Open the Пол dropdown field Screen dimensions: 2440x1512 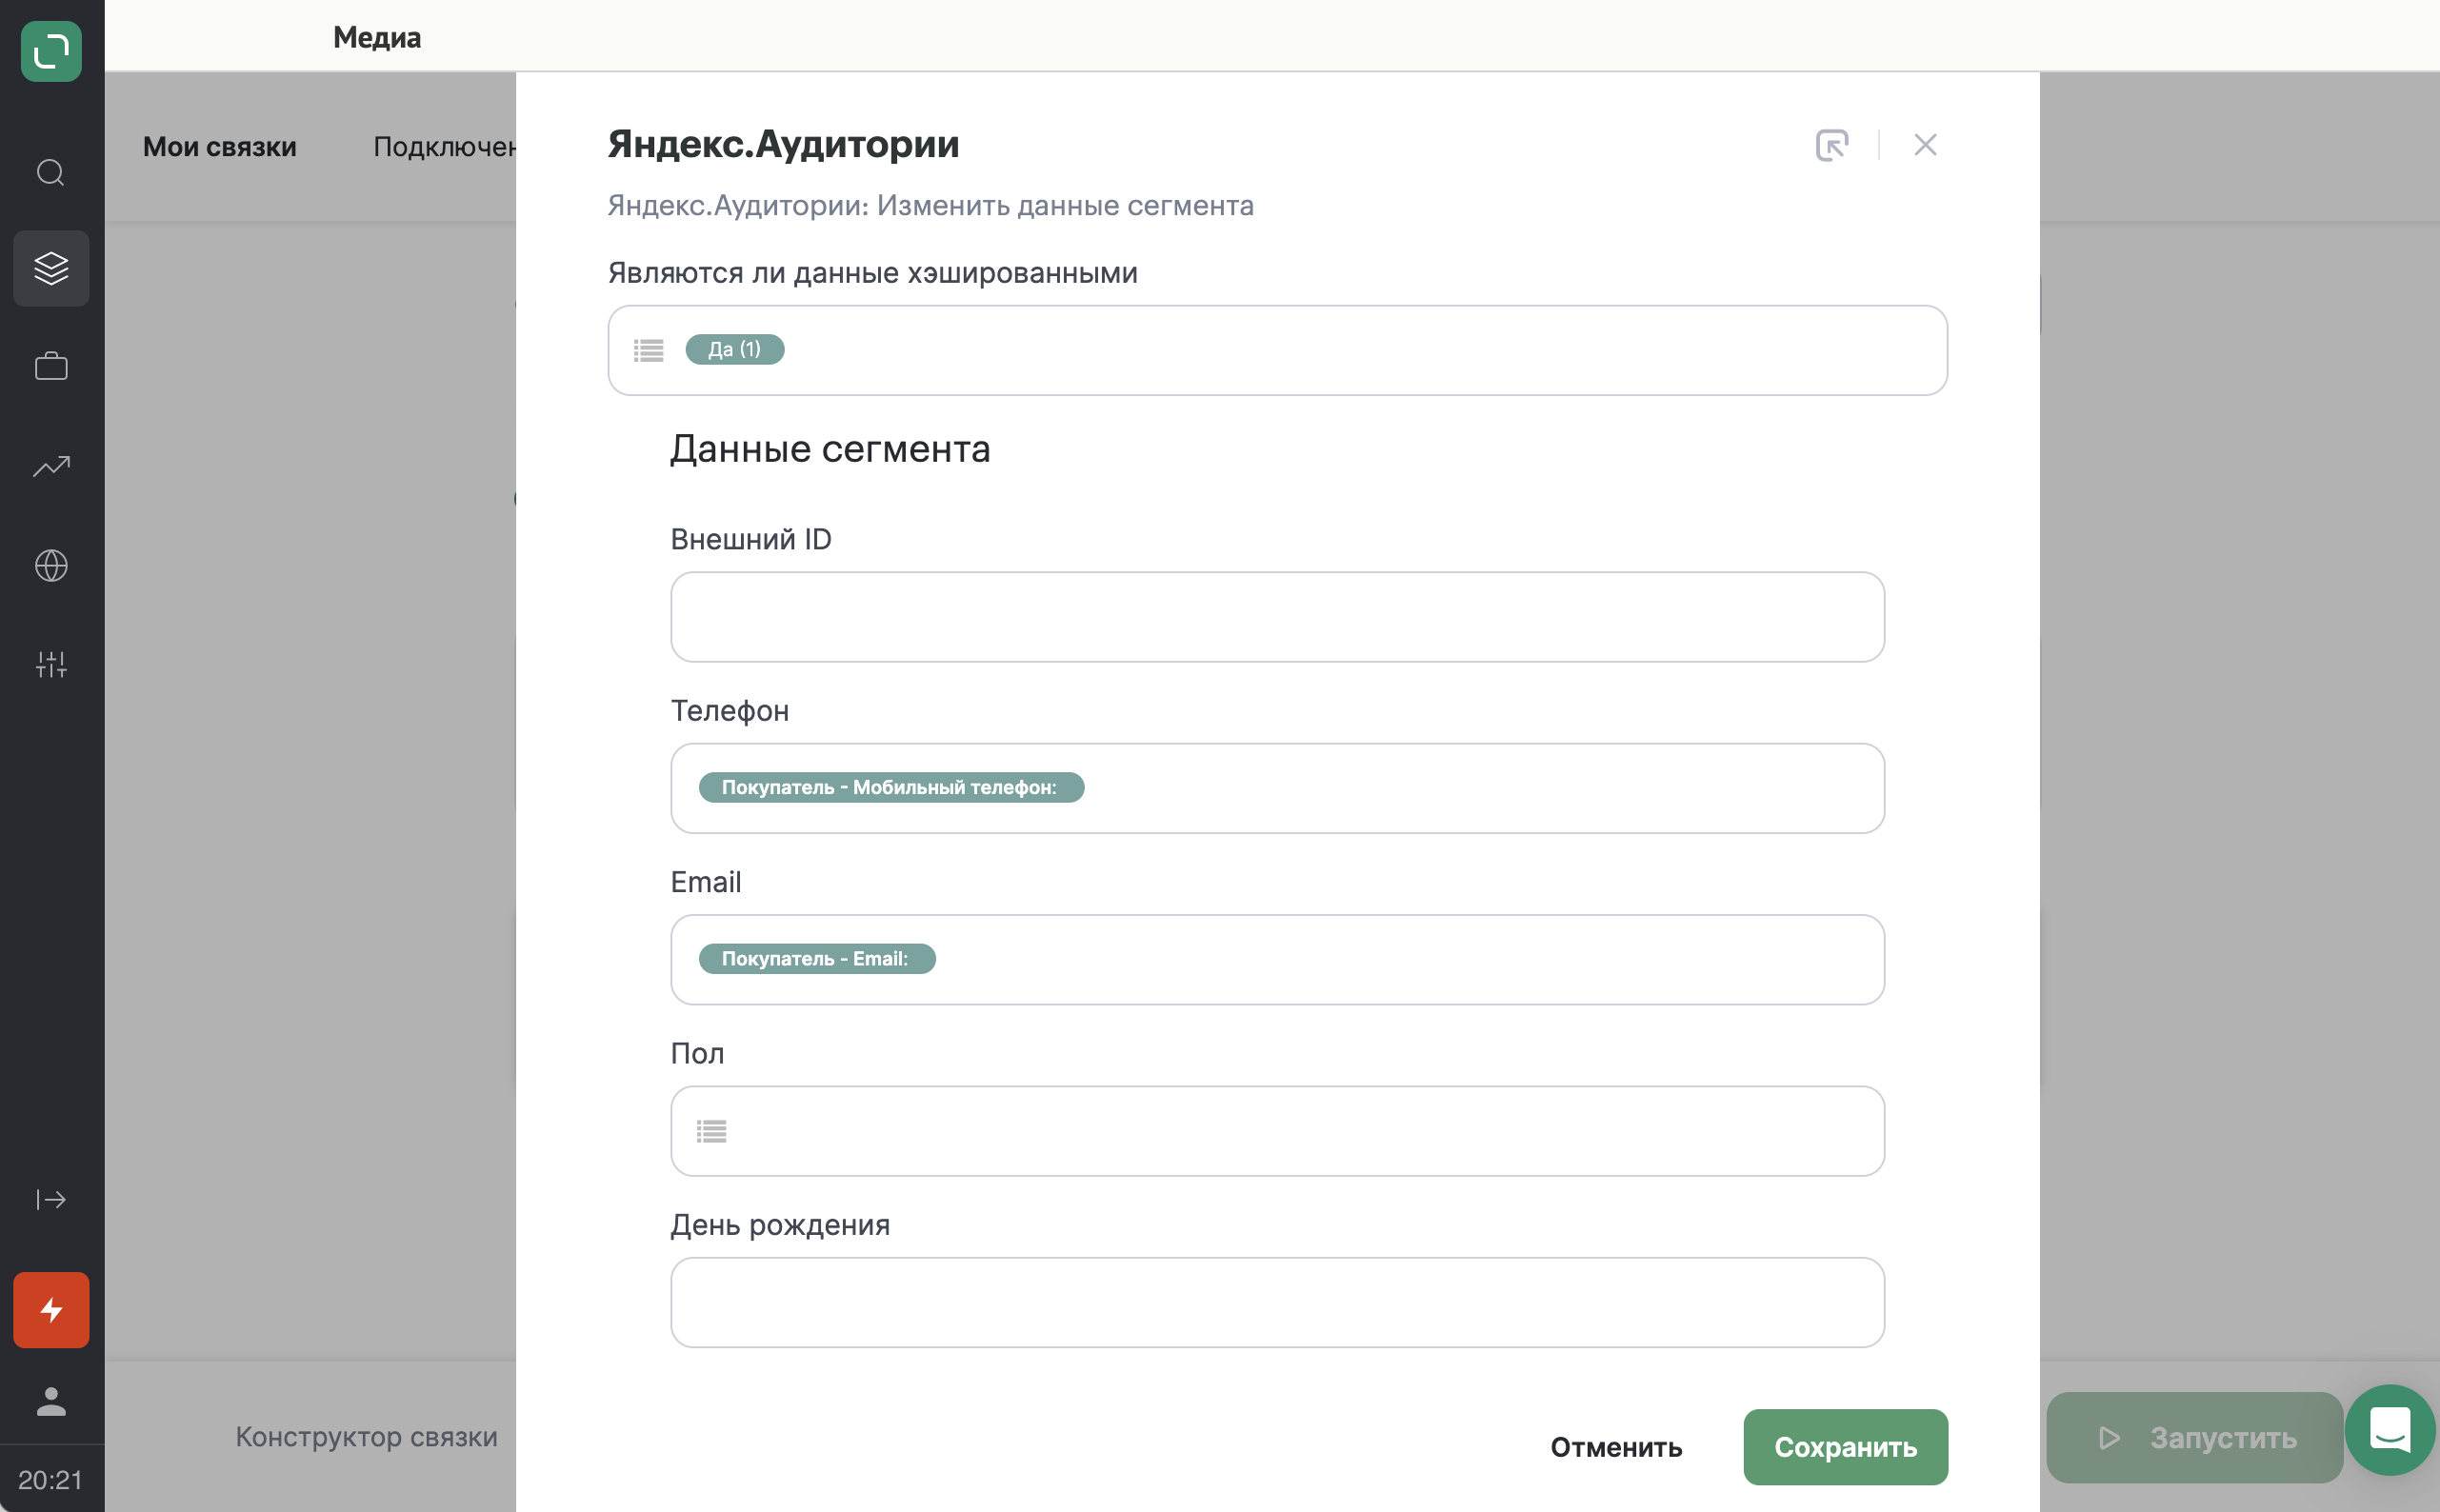1277,1131
